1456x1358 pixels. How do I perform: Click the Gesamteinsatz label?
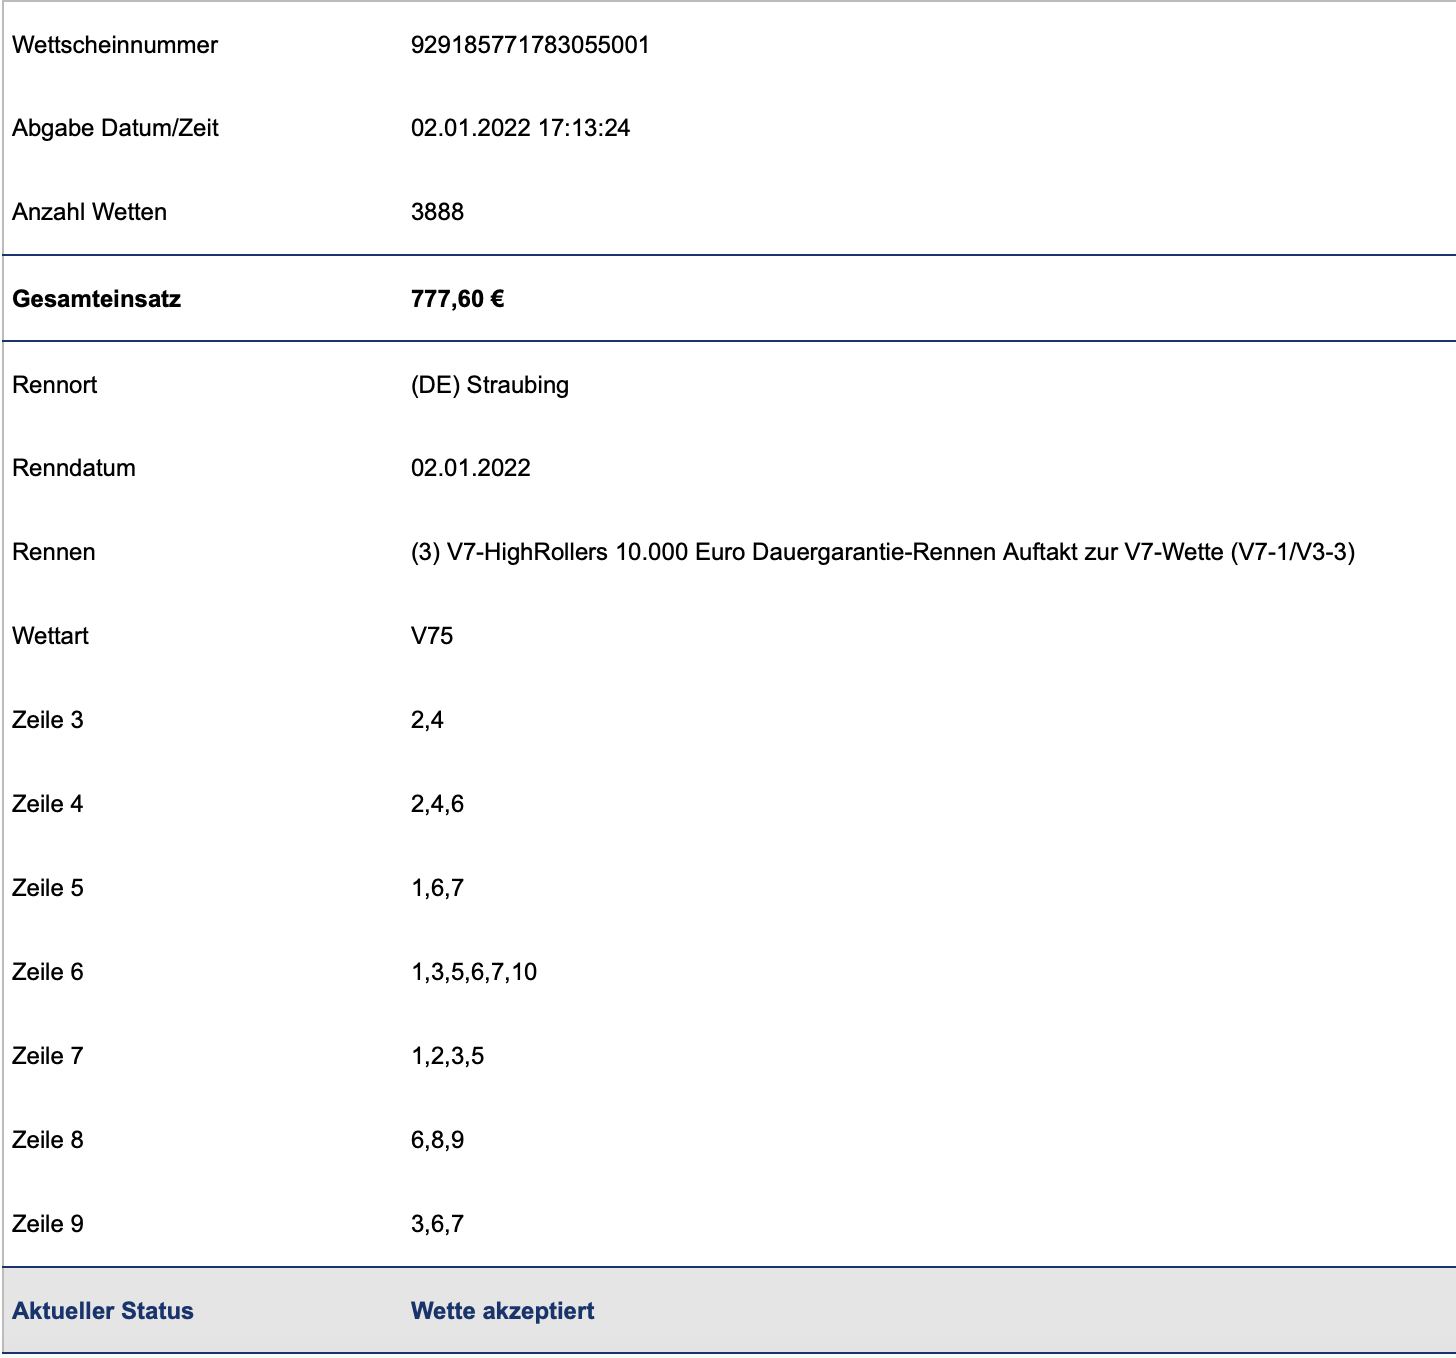click(96, 299)
